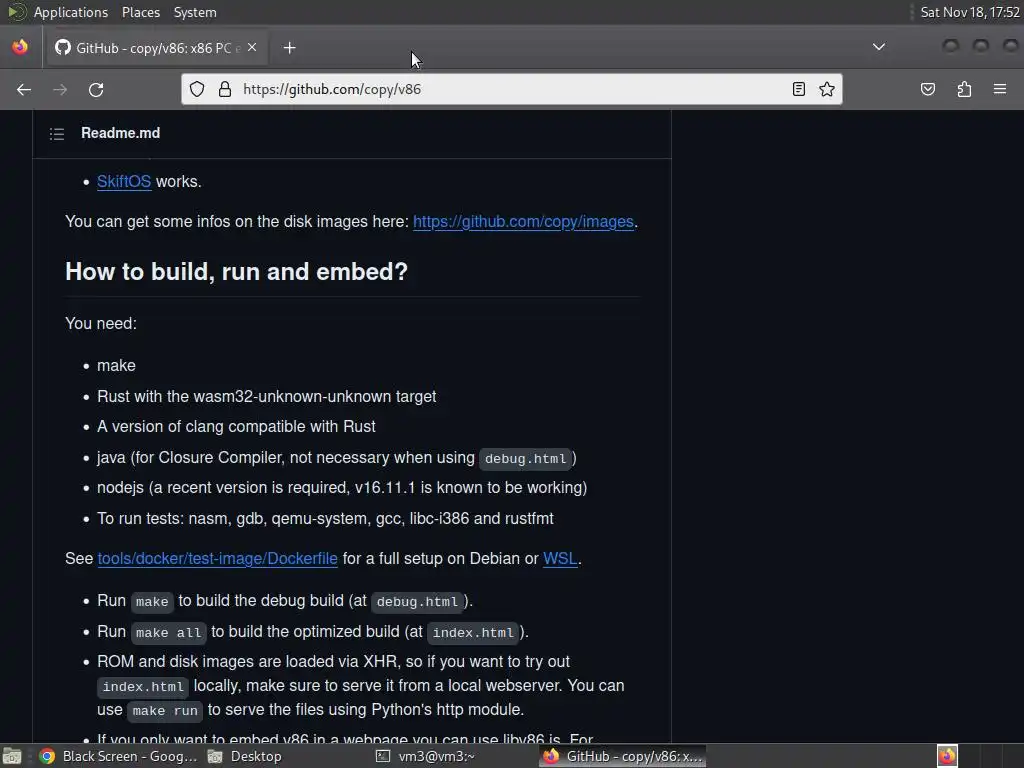The height and width of the screenshot is (768, 1024).
Task: Switch to GitHub copy/v86 Firefox taskbar entry
Action: (622, 756)
